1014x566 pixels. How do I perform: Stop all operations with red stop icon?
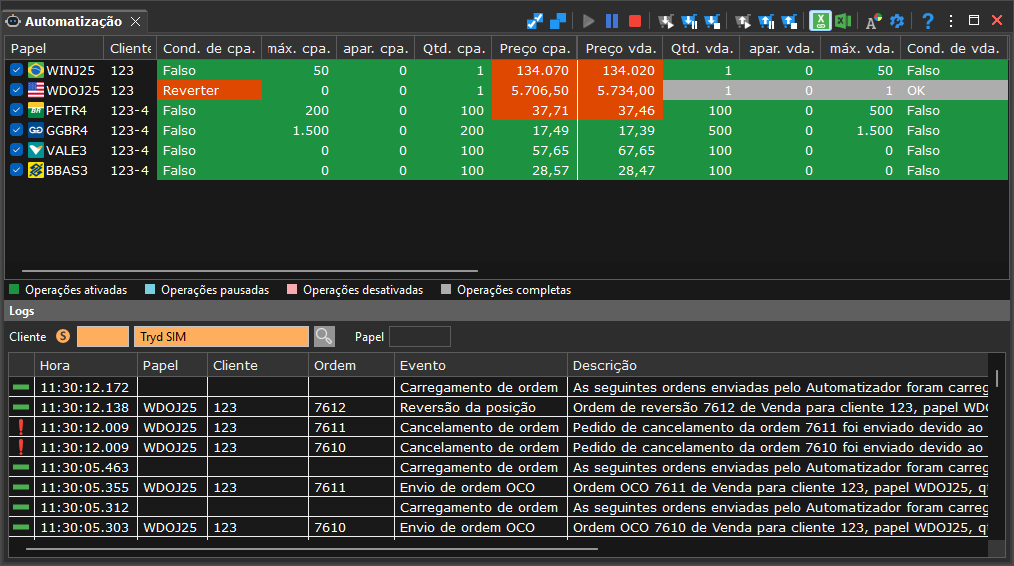(x=635, y=21)
